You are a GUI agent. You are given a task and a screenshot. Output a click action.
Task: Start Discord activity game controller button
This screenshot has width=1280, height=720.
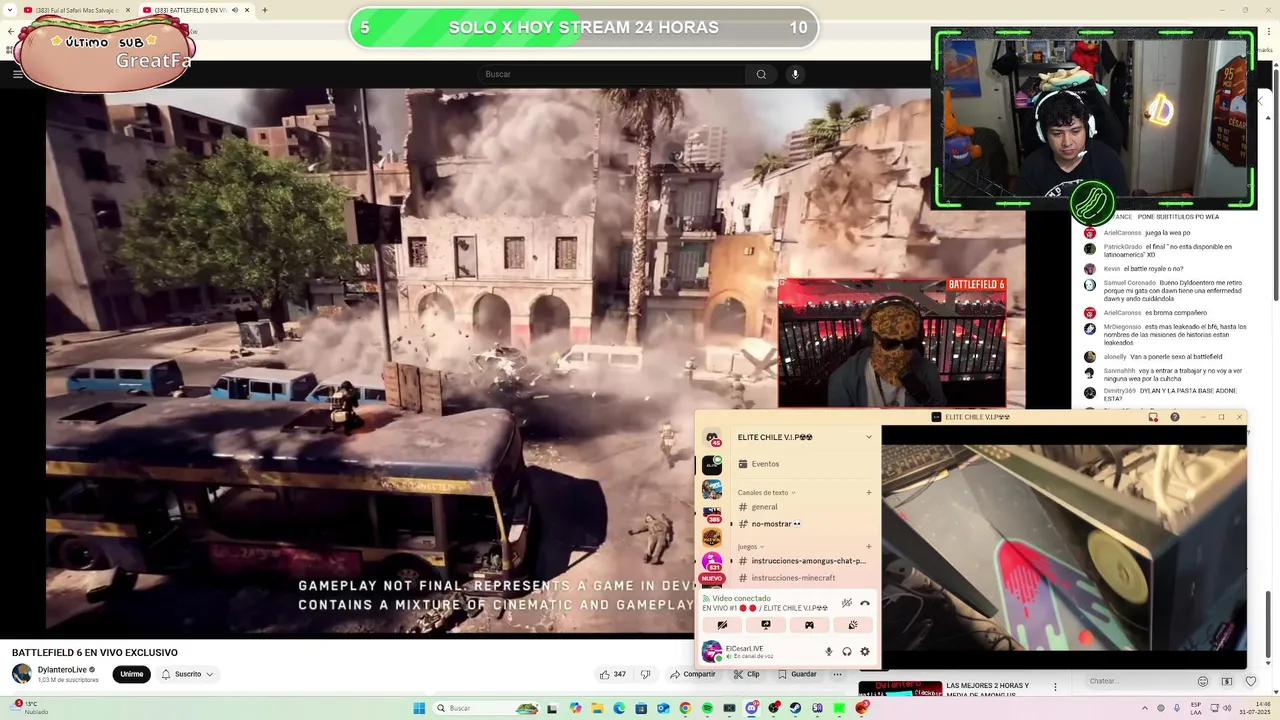(x=809, y=625)
